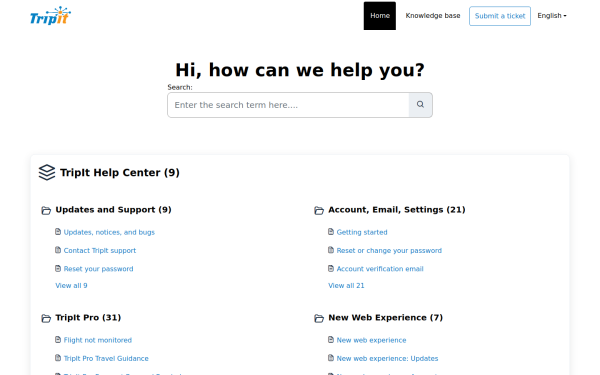This screenshot has height=375, width=600.
Task: Open the English language dropdown
Action: tap(552, 16)
